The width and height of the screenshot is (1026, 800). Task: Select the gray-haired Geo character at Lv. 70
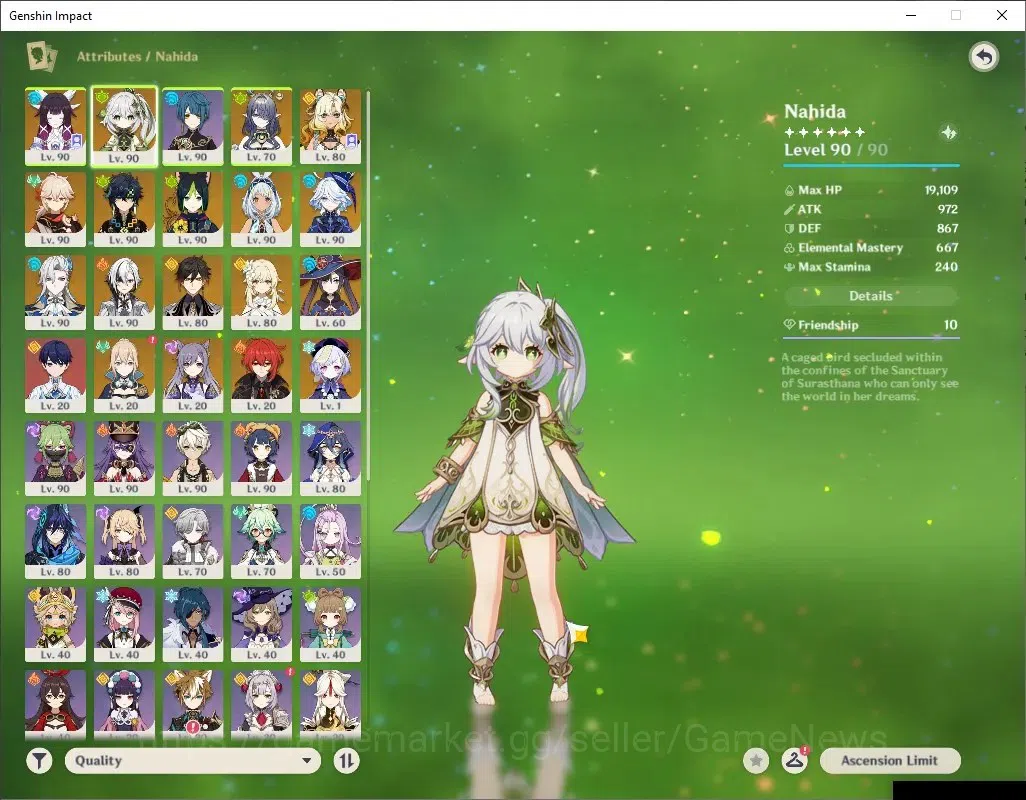click(193, 542)
